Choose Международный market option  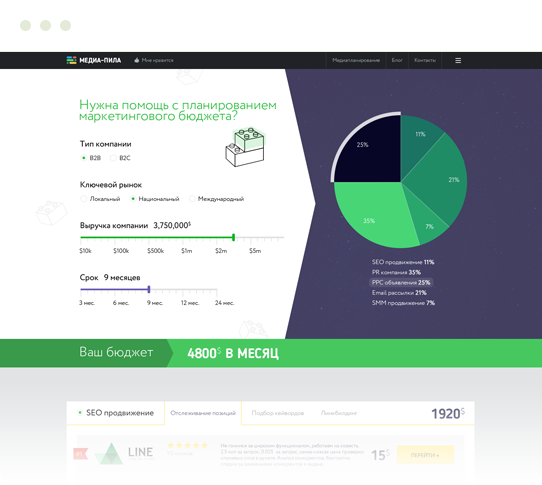tap(216, 199)
